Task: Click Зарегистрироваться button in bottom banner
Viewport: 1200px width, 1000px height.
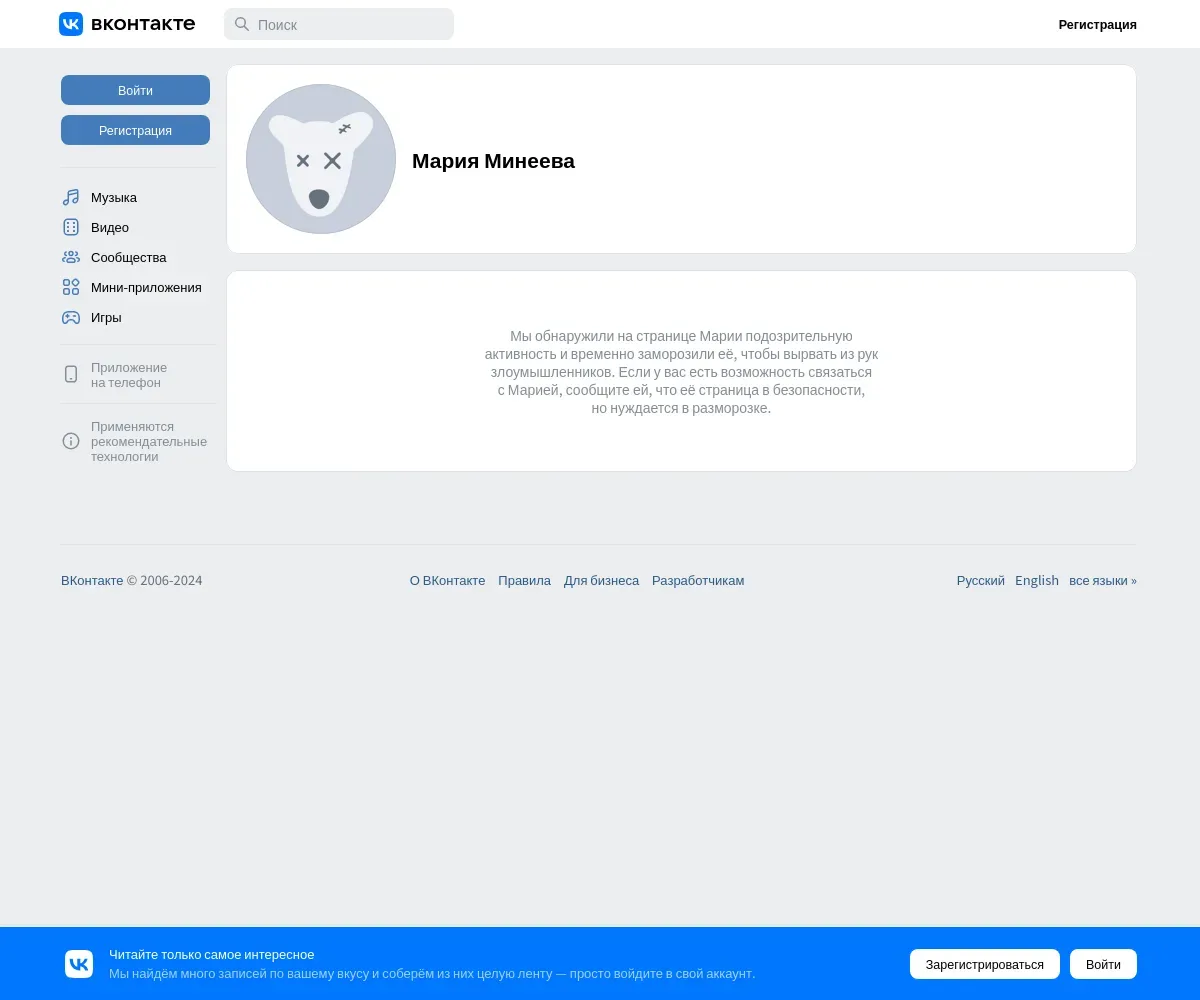Action: point(984,964)
